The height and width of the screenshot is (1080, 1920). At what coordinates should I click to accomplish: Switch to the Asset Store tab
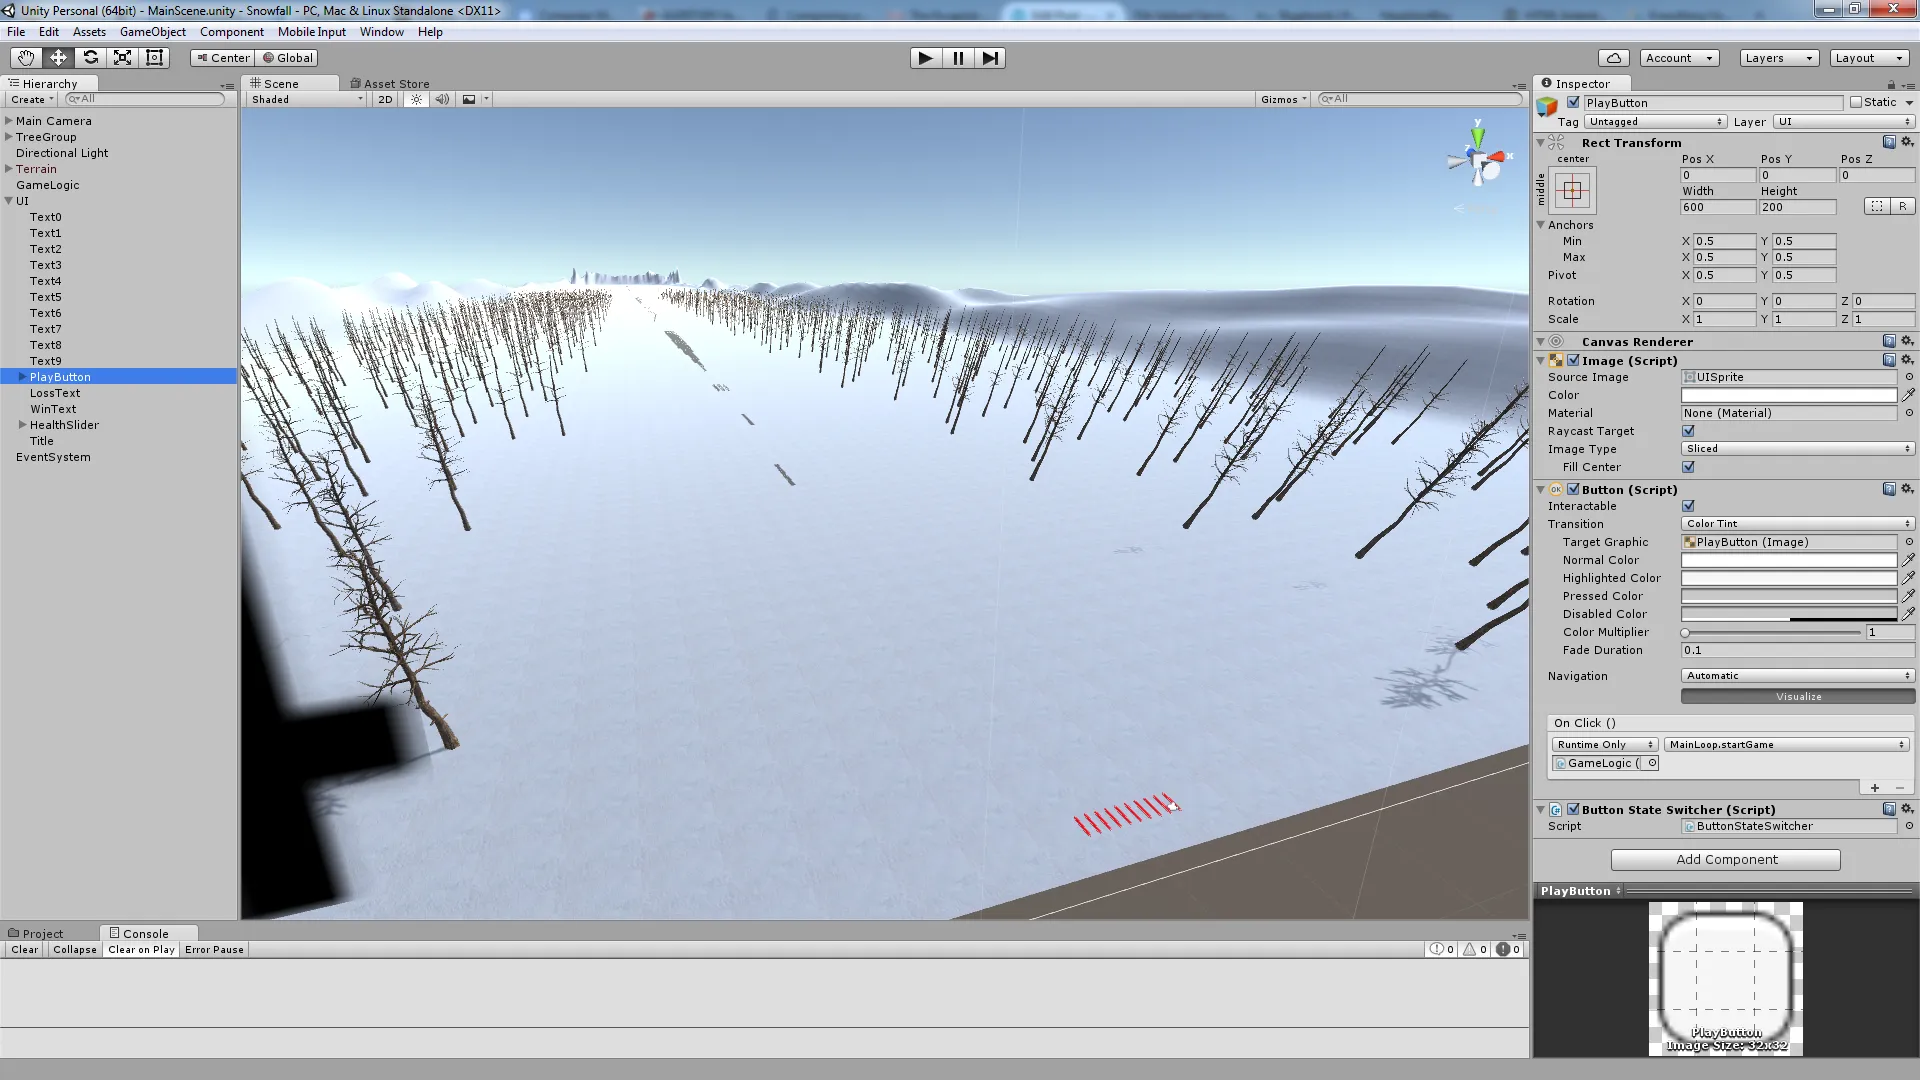(x=390, y=84)
